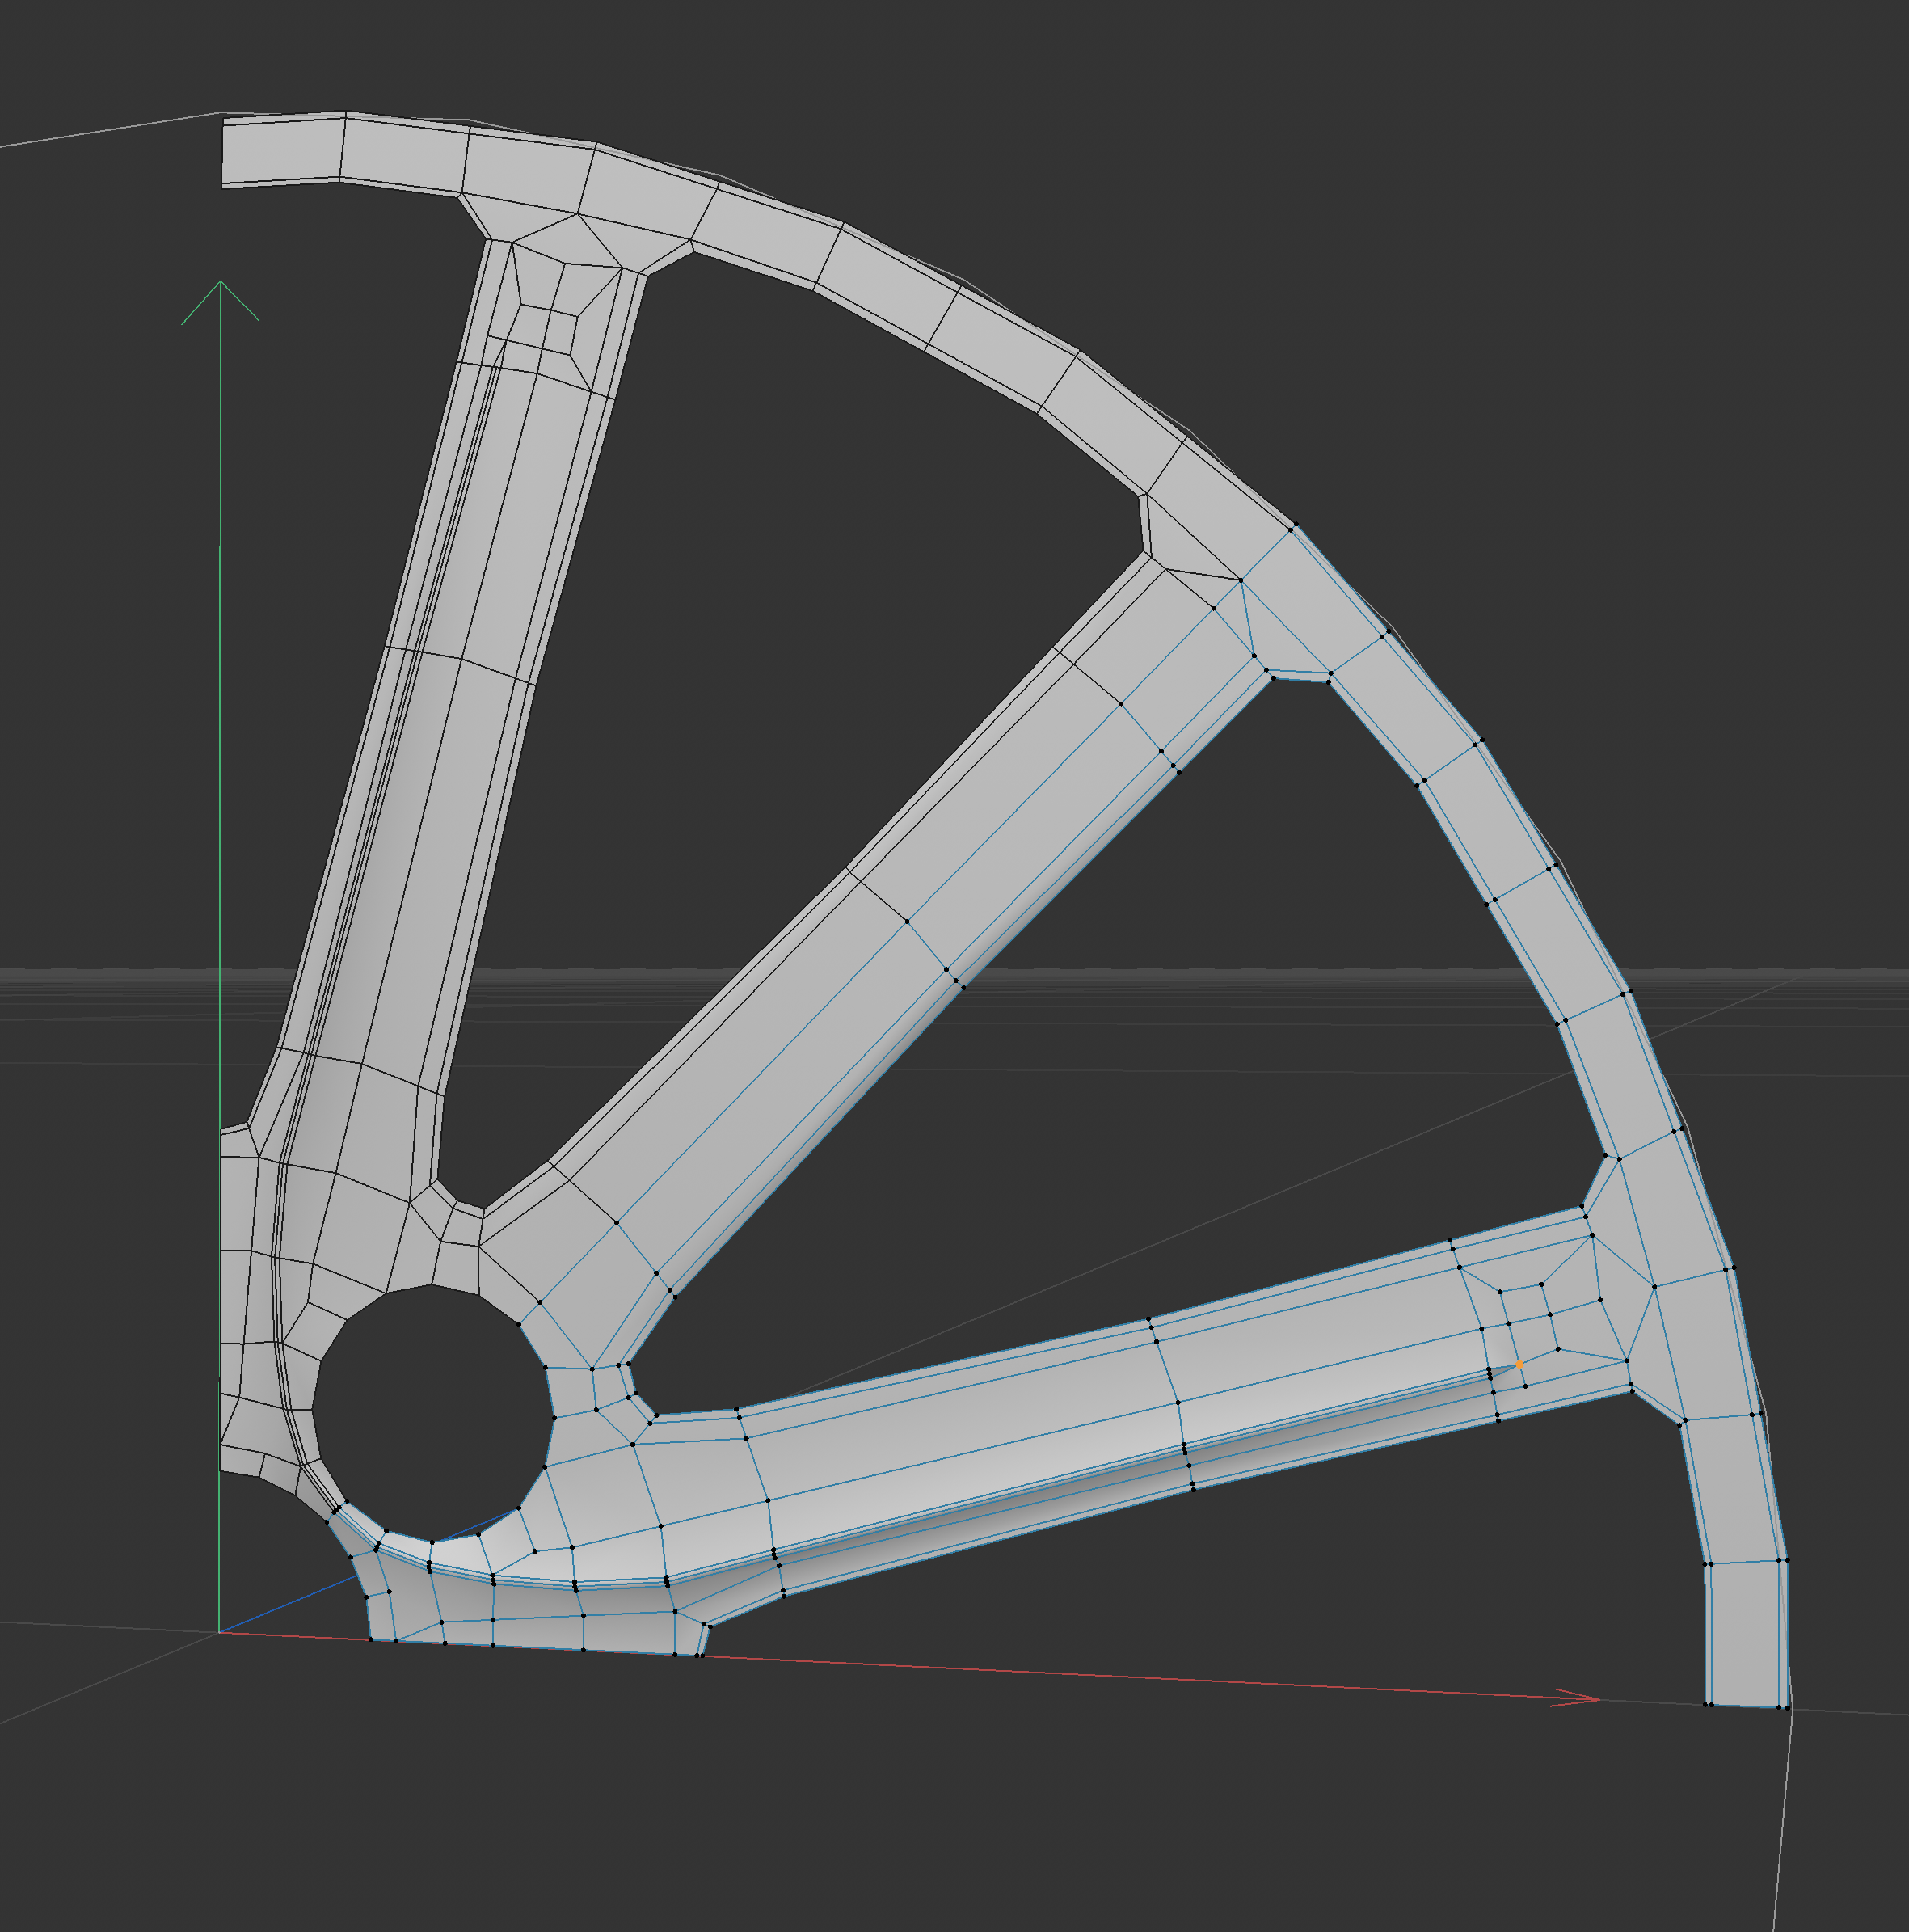Image resolution: width=1909 pixels, height=1932 pixels.
Task: Click the horizon line at the viewport's right edge
Action: tap(1895, 970)
